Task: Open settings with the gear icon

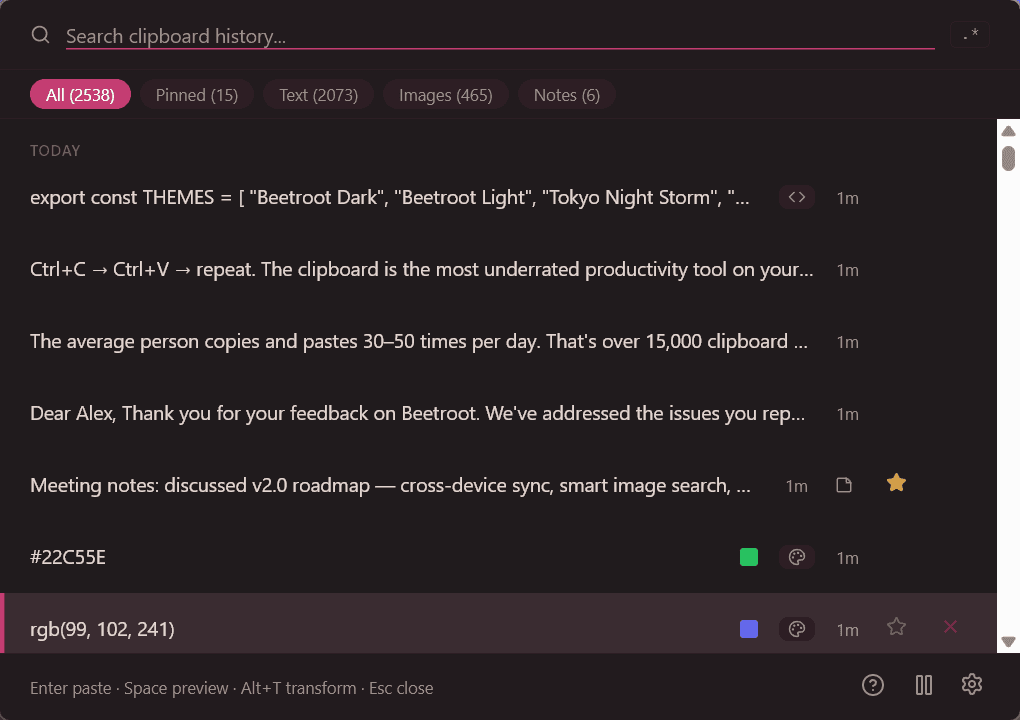Action: [x=971, y=685]
